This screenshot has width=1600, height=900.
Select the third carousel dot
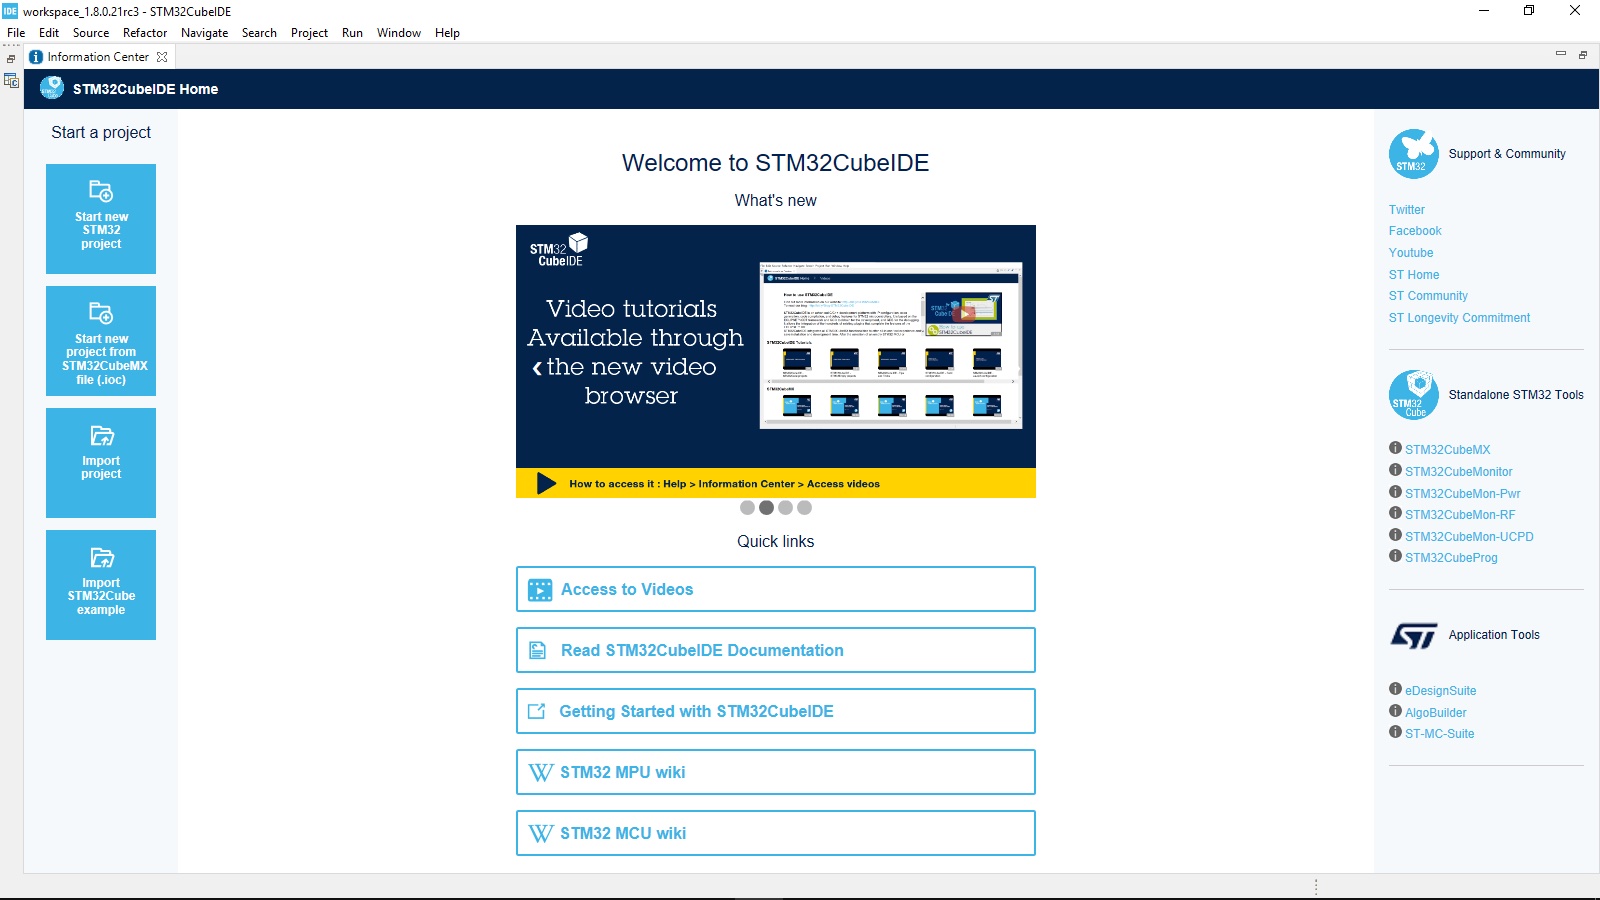tap(785, 508)
